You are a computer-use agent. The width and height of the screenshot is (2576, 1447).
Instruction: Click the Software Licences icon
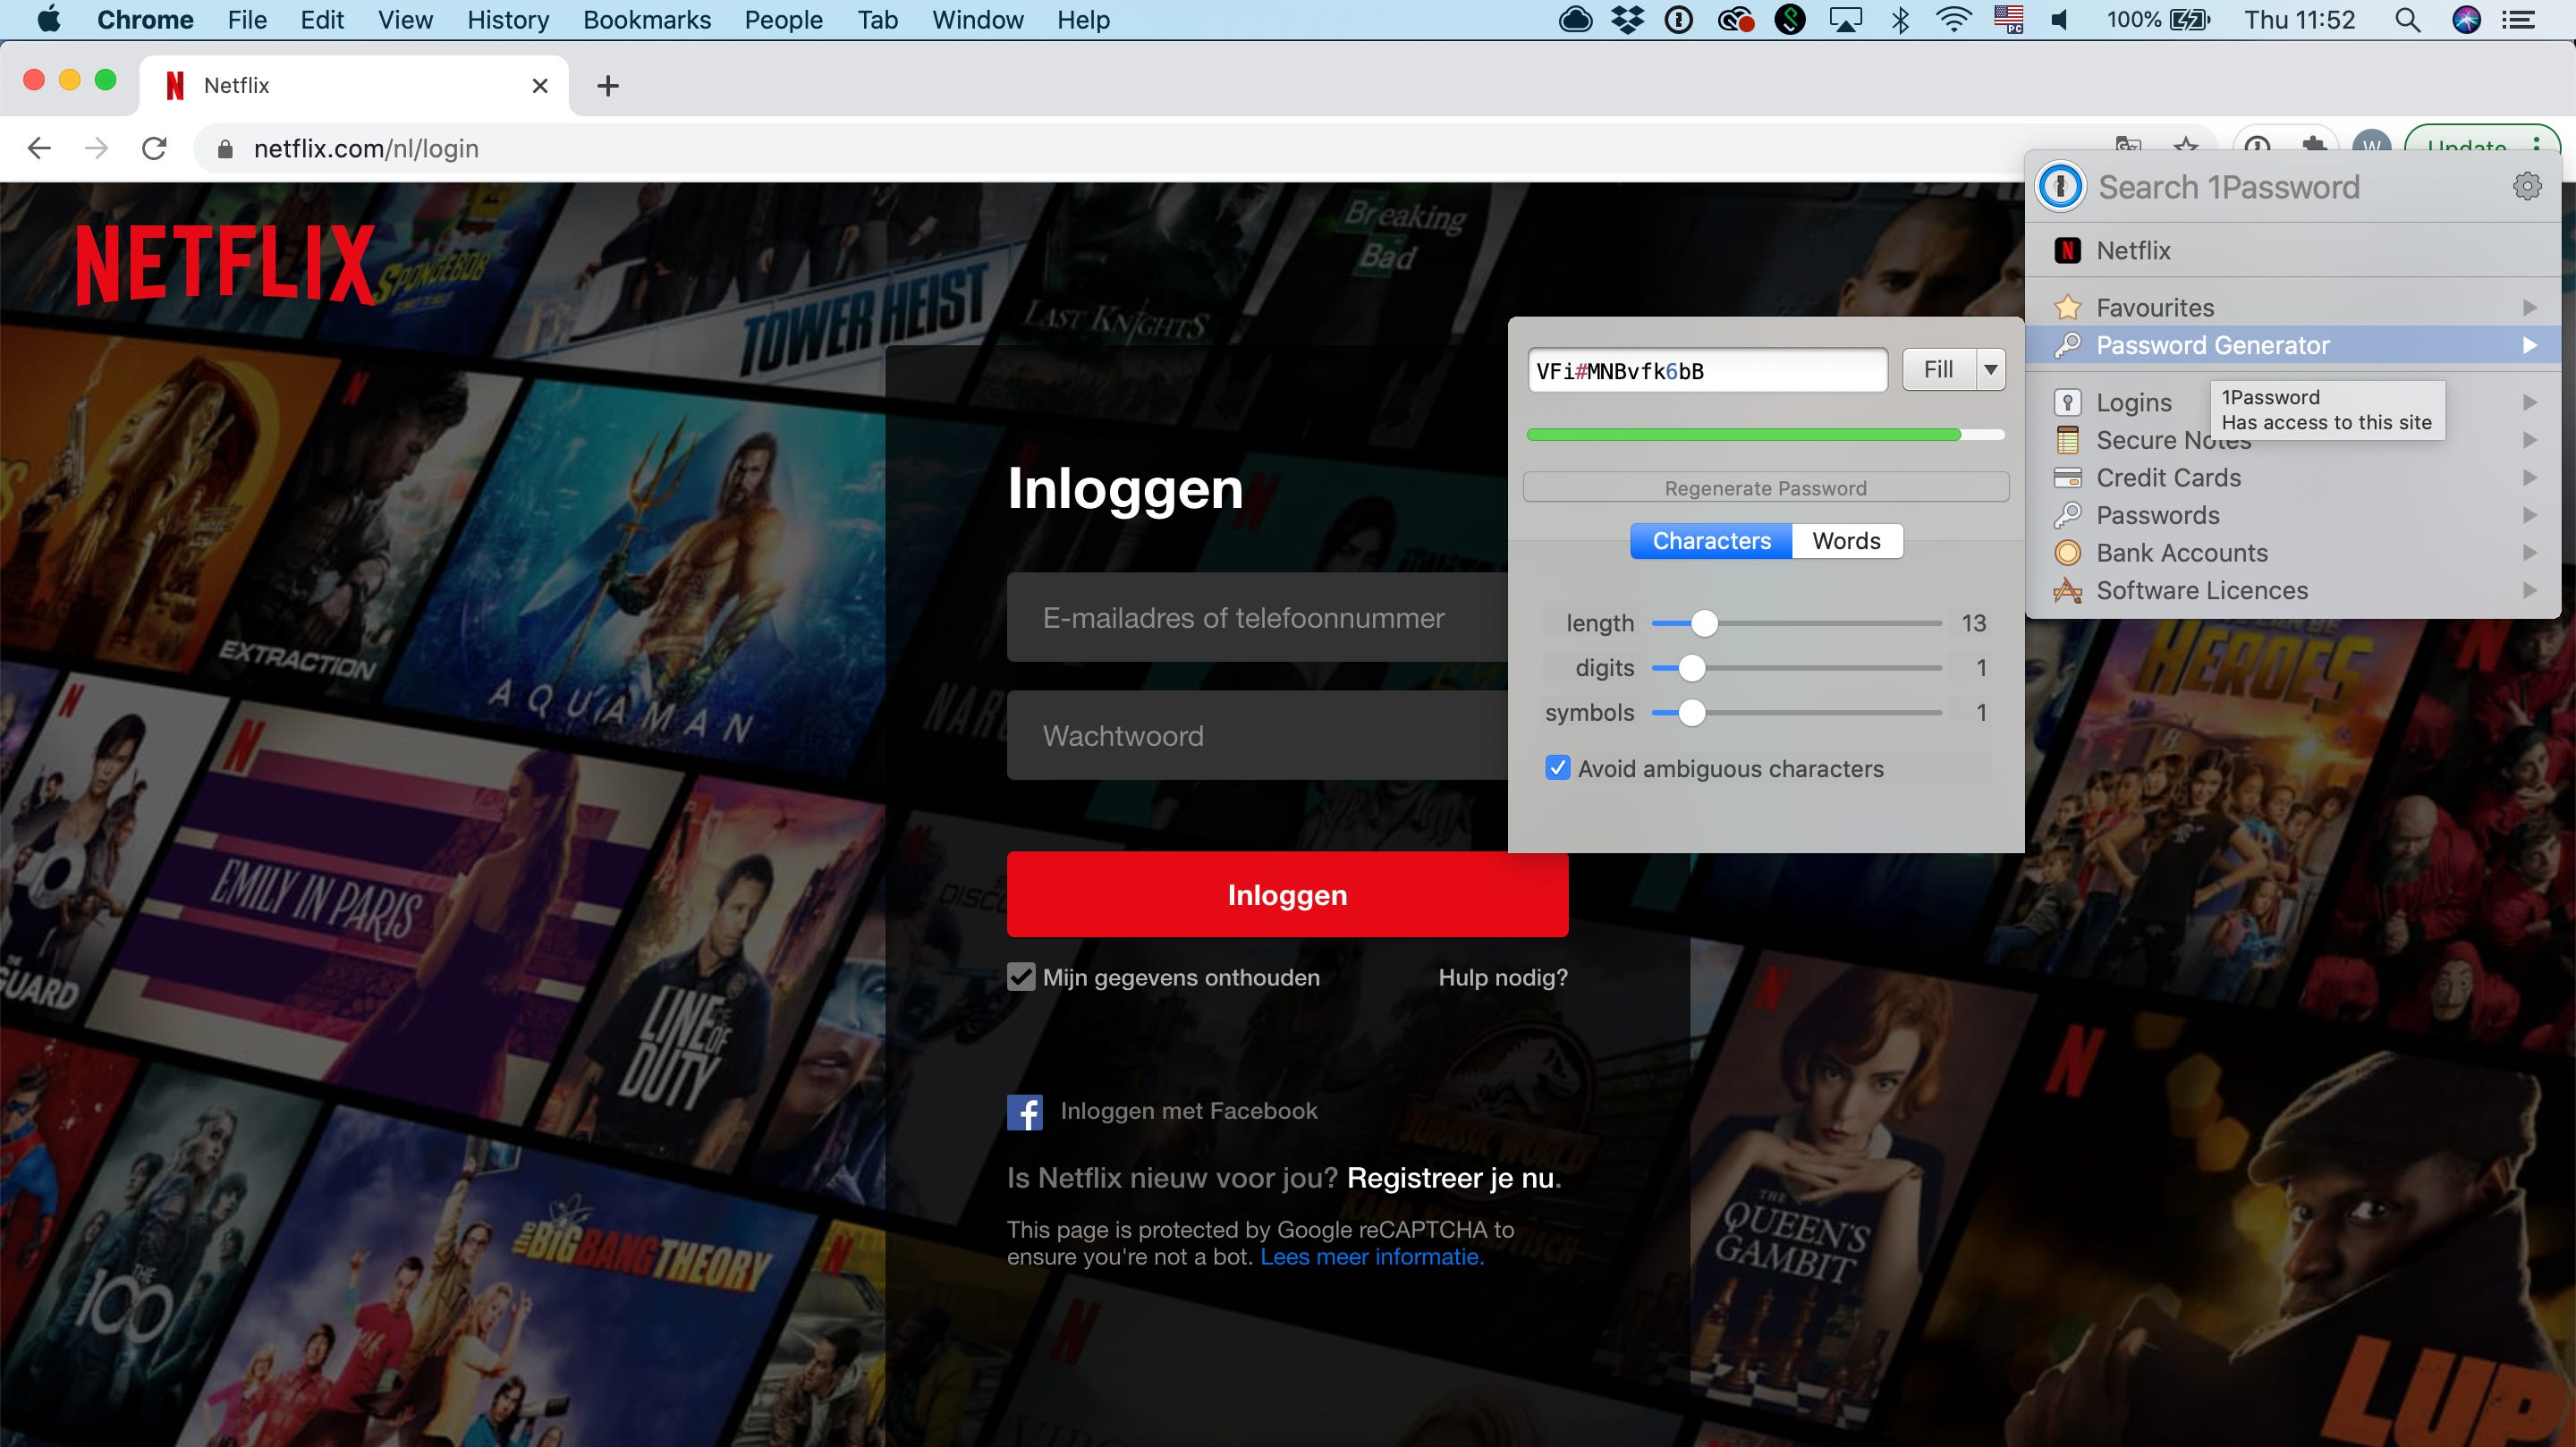coord(2067,591)
